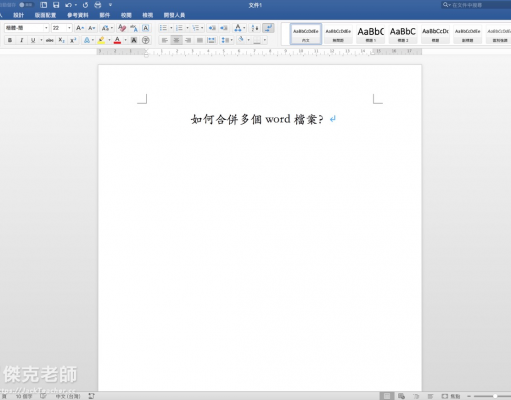Open borders dropdown arrow

[x=265, y=40]
